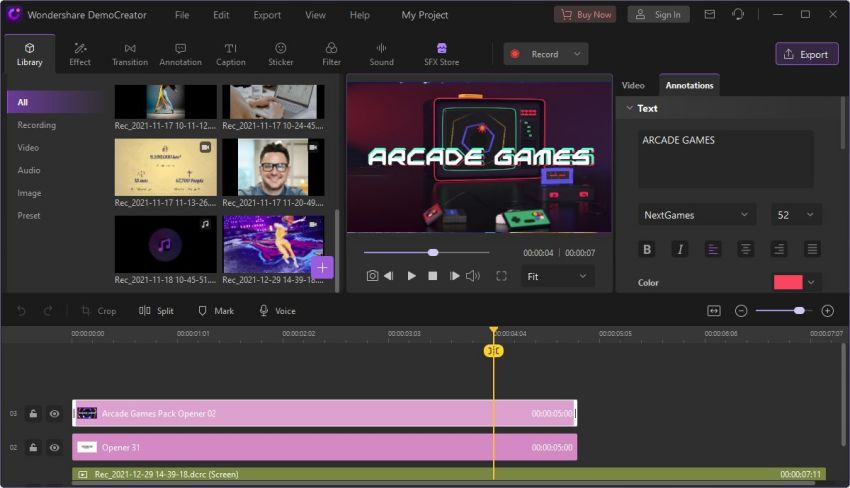The width and height of the screenshot is (850, 488).
Task: Zoom in the timeline
Action: 827,311
